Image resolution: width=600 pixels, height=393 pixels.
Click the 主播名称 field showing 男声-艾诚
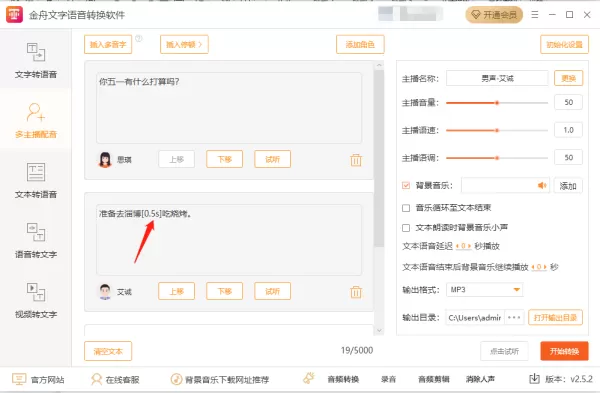point(497,78)
